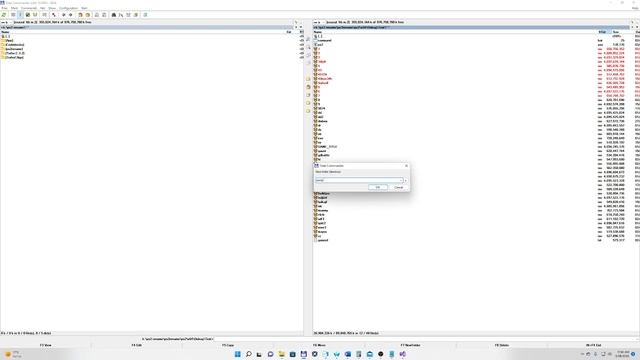
Task: Click the folder name input field in dialog
Action: pyautogui.click(x=358, y=180)
